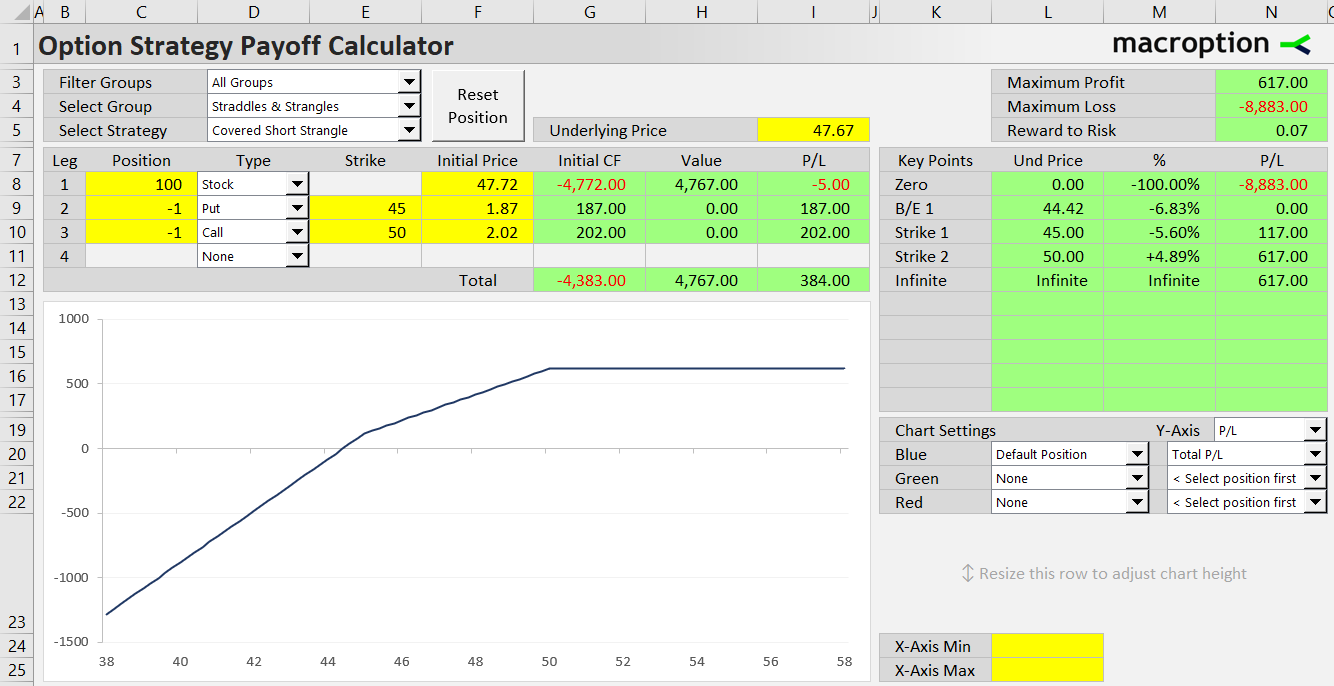Screen dimensions: 1334x686
Task: Open the Leg 4 Type dropdown showing None
Action: point(297,256)
